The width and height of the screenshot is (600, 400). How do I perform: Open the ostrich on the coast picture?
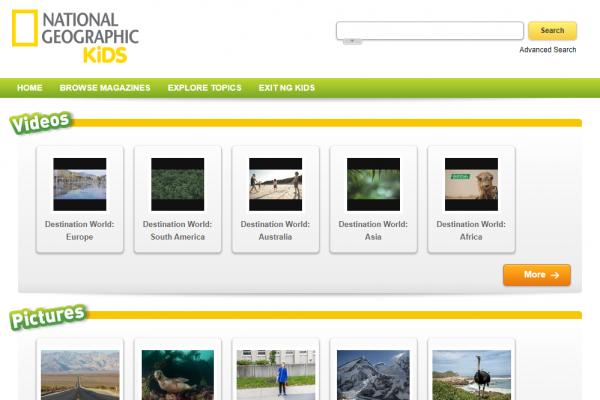click(x=471, y=375)
